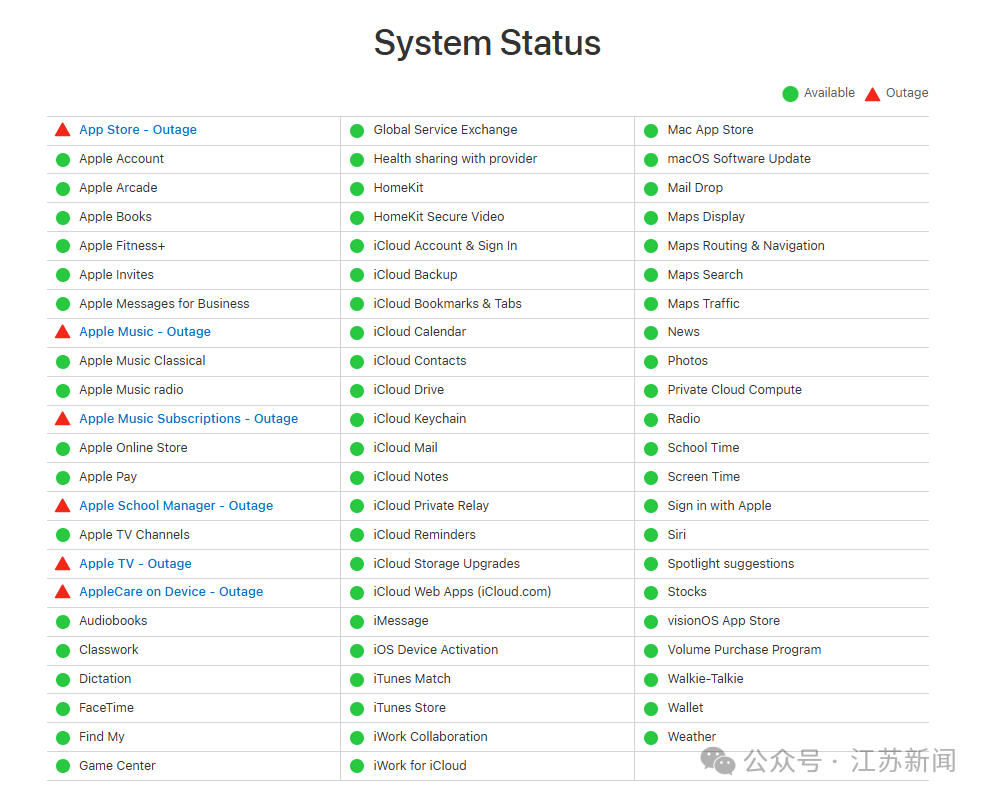Click the Dictation entry
The width and height of the screenshot is (987, 799).
point(105,679)
